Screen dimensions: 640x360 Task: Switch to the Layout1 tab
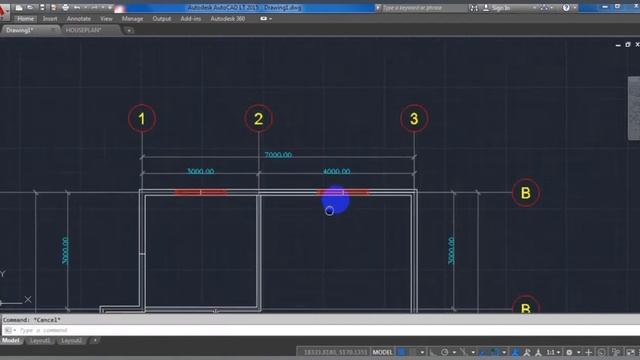pyautogui.click(x=40, y=340)
